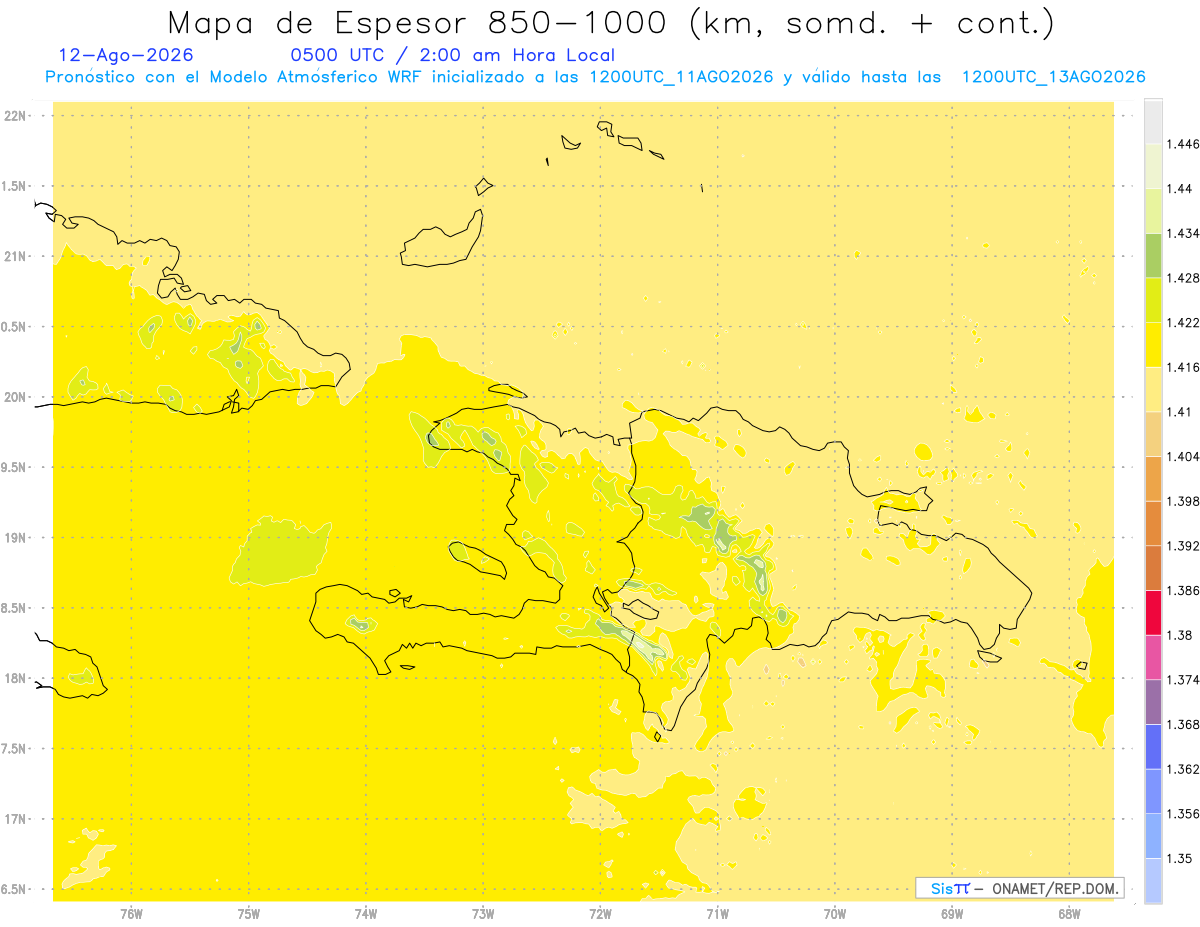Click the latitude axis label "18N"
The width and height of the screenshot is (1200, 927).
(x=15, y=678)
